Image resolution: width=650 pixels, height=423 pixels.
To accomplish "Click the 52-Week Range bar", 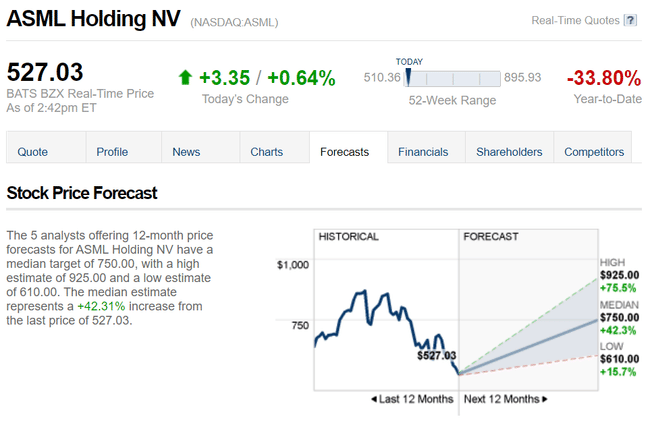I will tap(452, 78).
